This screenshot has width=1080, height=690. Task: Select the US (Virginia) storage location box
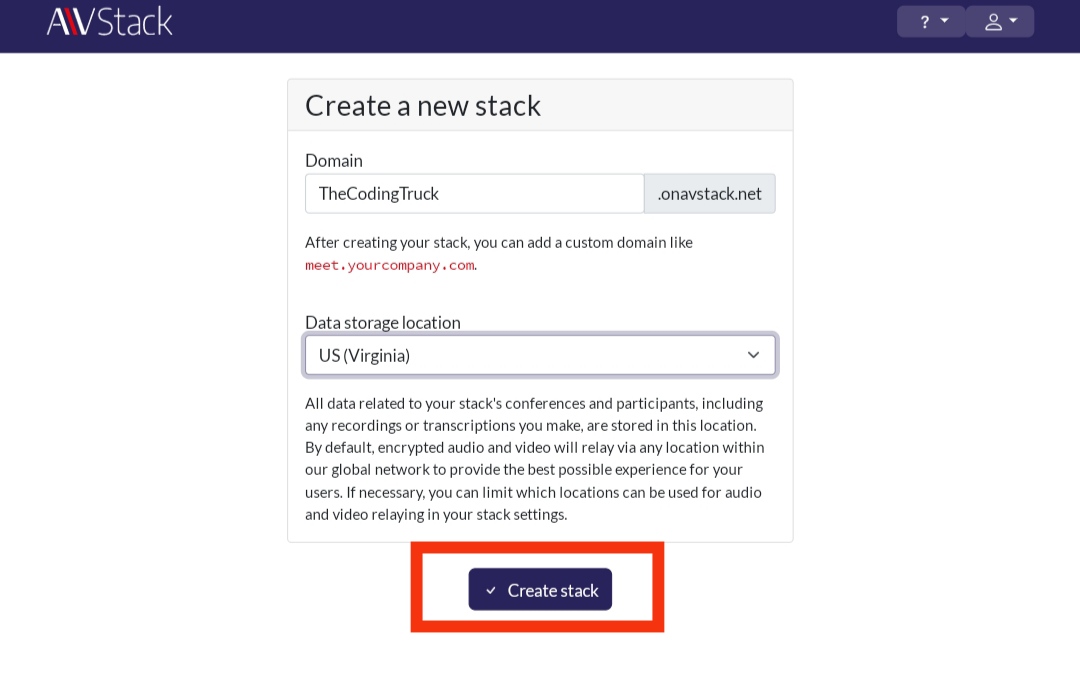point(520,355)
